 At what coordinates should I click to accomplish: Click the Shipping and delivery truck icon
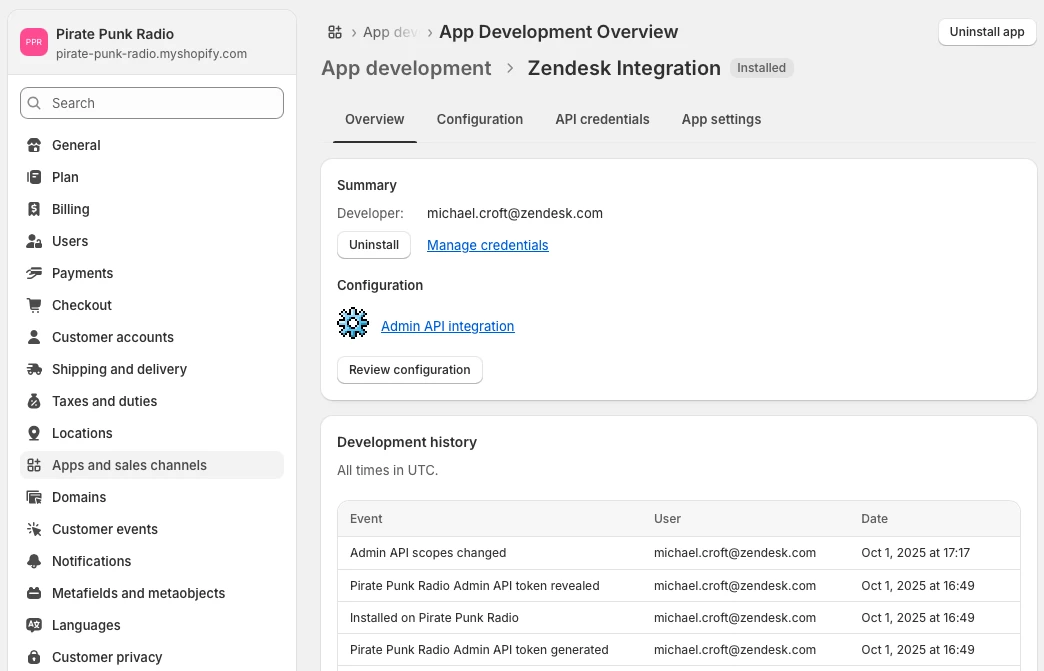click(34, 369)
